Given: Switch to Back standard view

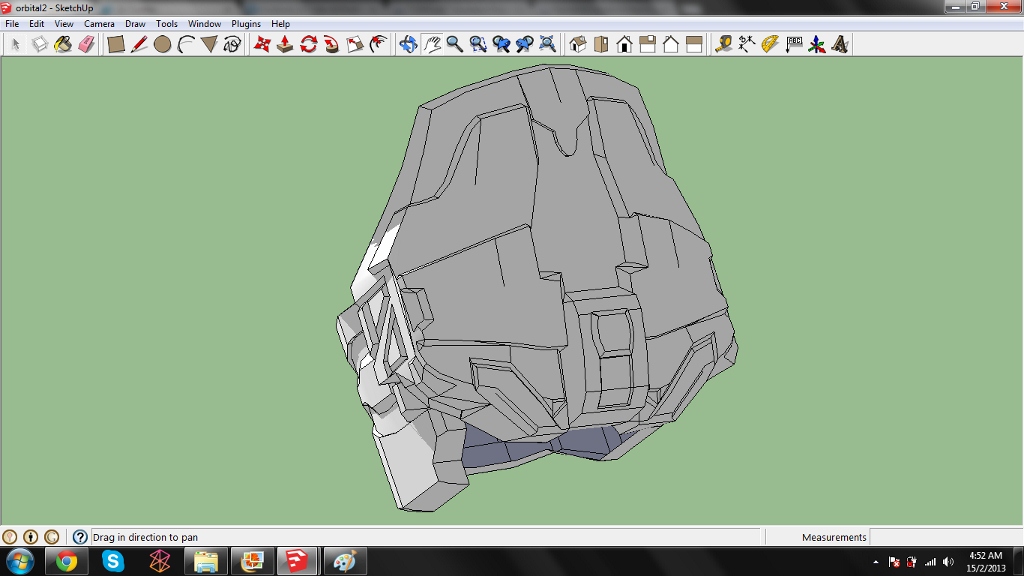Looking at the screenshot, I should tap(671, 44).
